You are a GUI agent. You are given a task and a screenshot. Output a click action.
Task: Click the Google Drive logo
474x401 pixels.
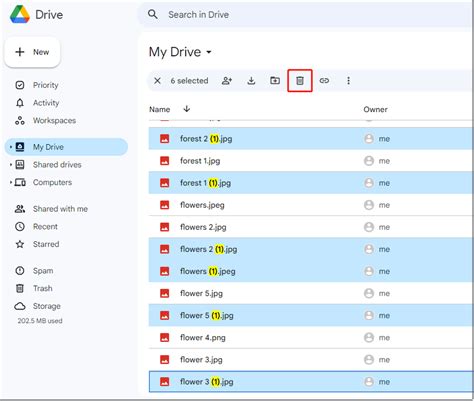[x=20, y=14]
